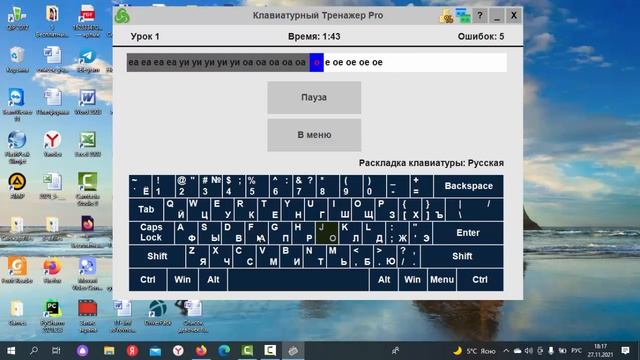Click the left Shift key
Image resolution: width=640 pixels, height=360 pixels.
[157, 256]
